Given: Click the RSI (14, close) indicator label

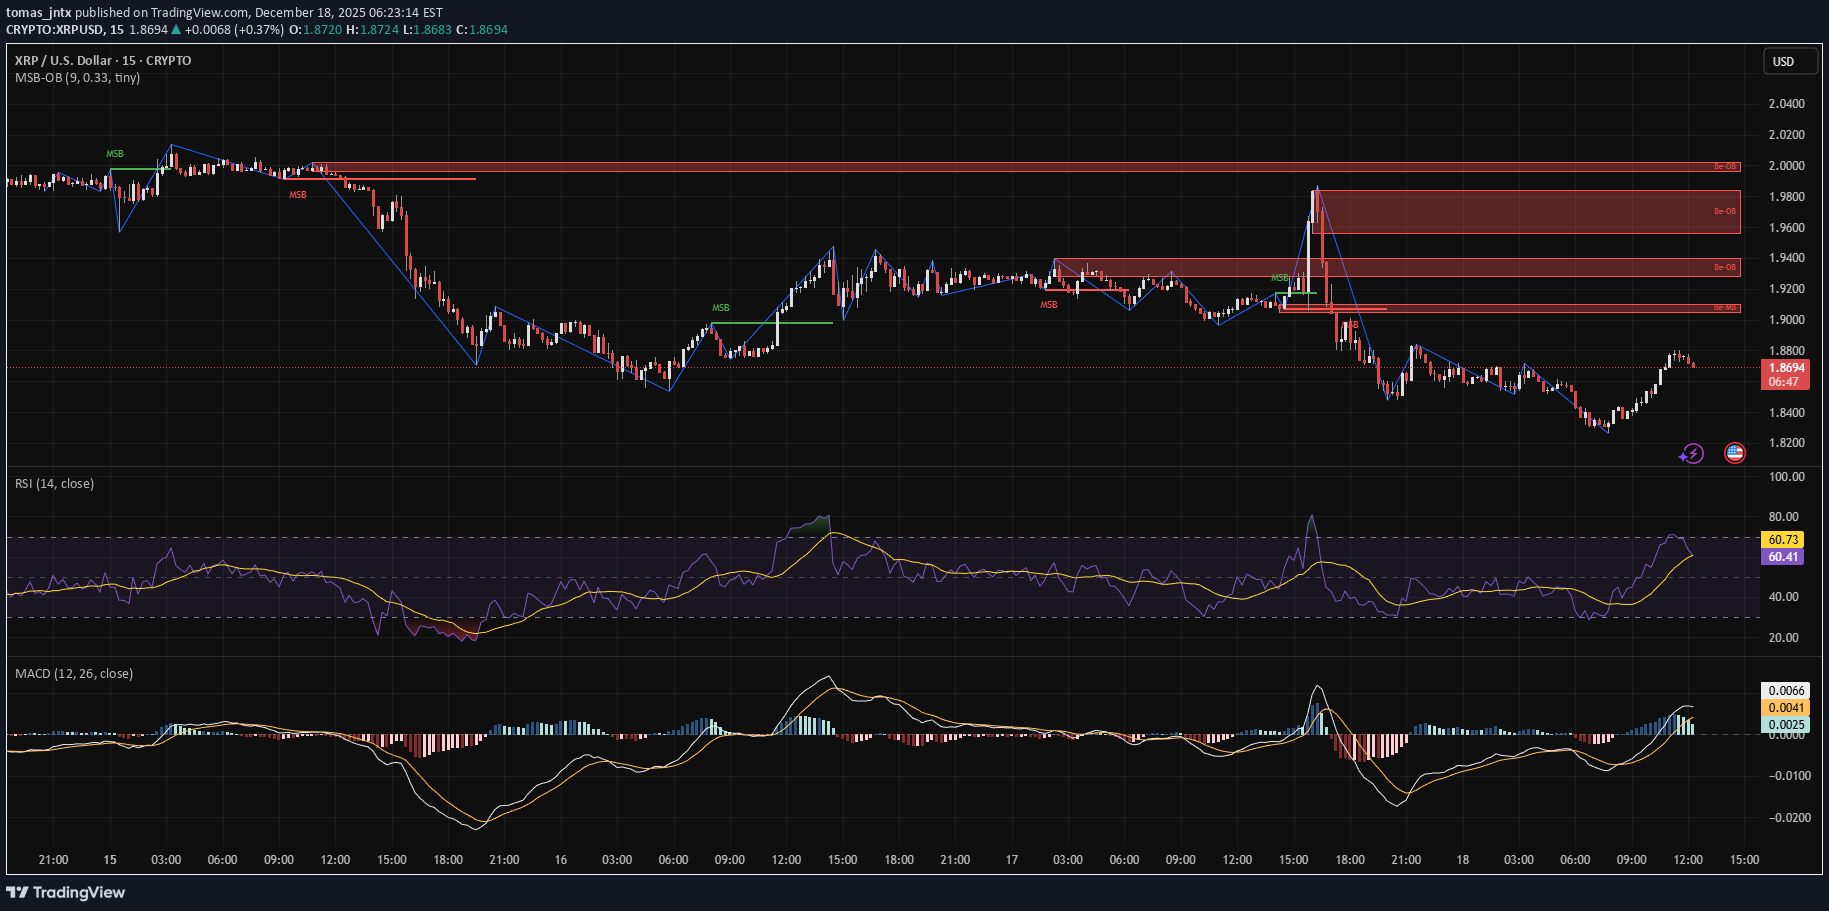Looking at the screenshot, I should coord(54,483).
